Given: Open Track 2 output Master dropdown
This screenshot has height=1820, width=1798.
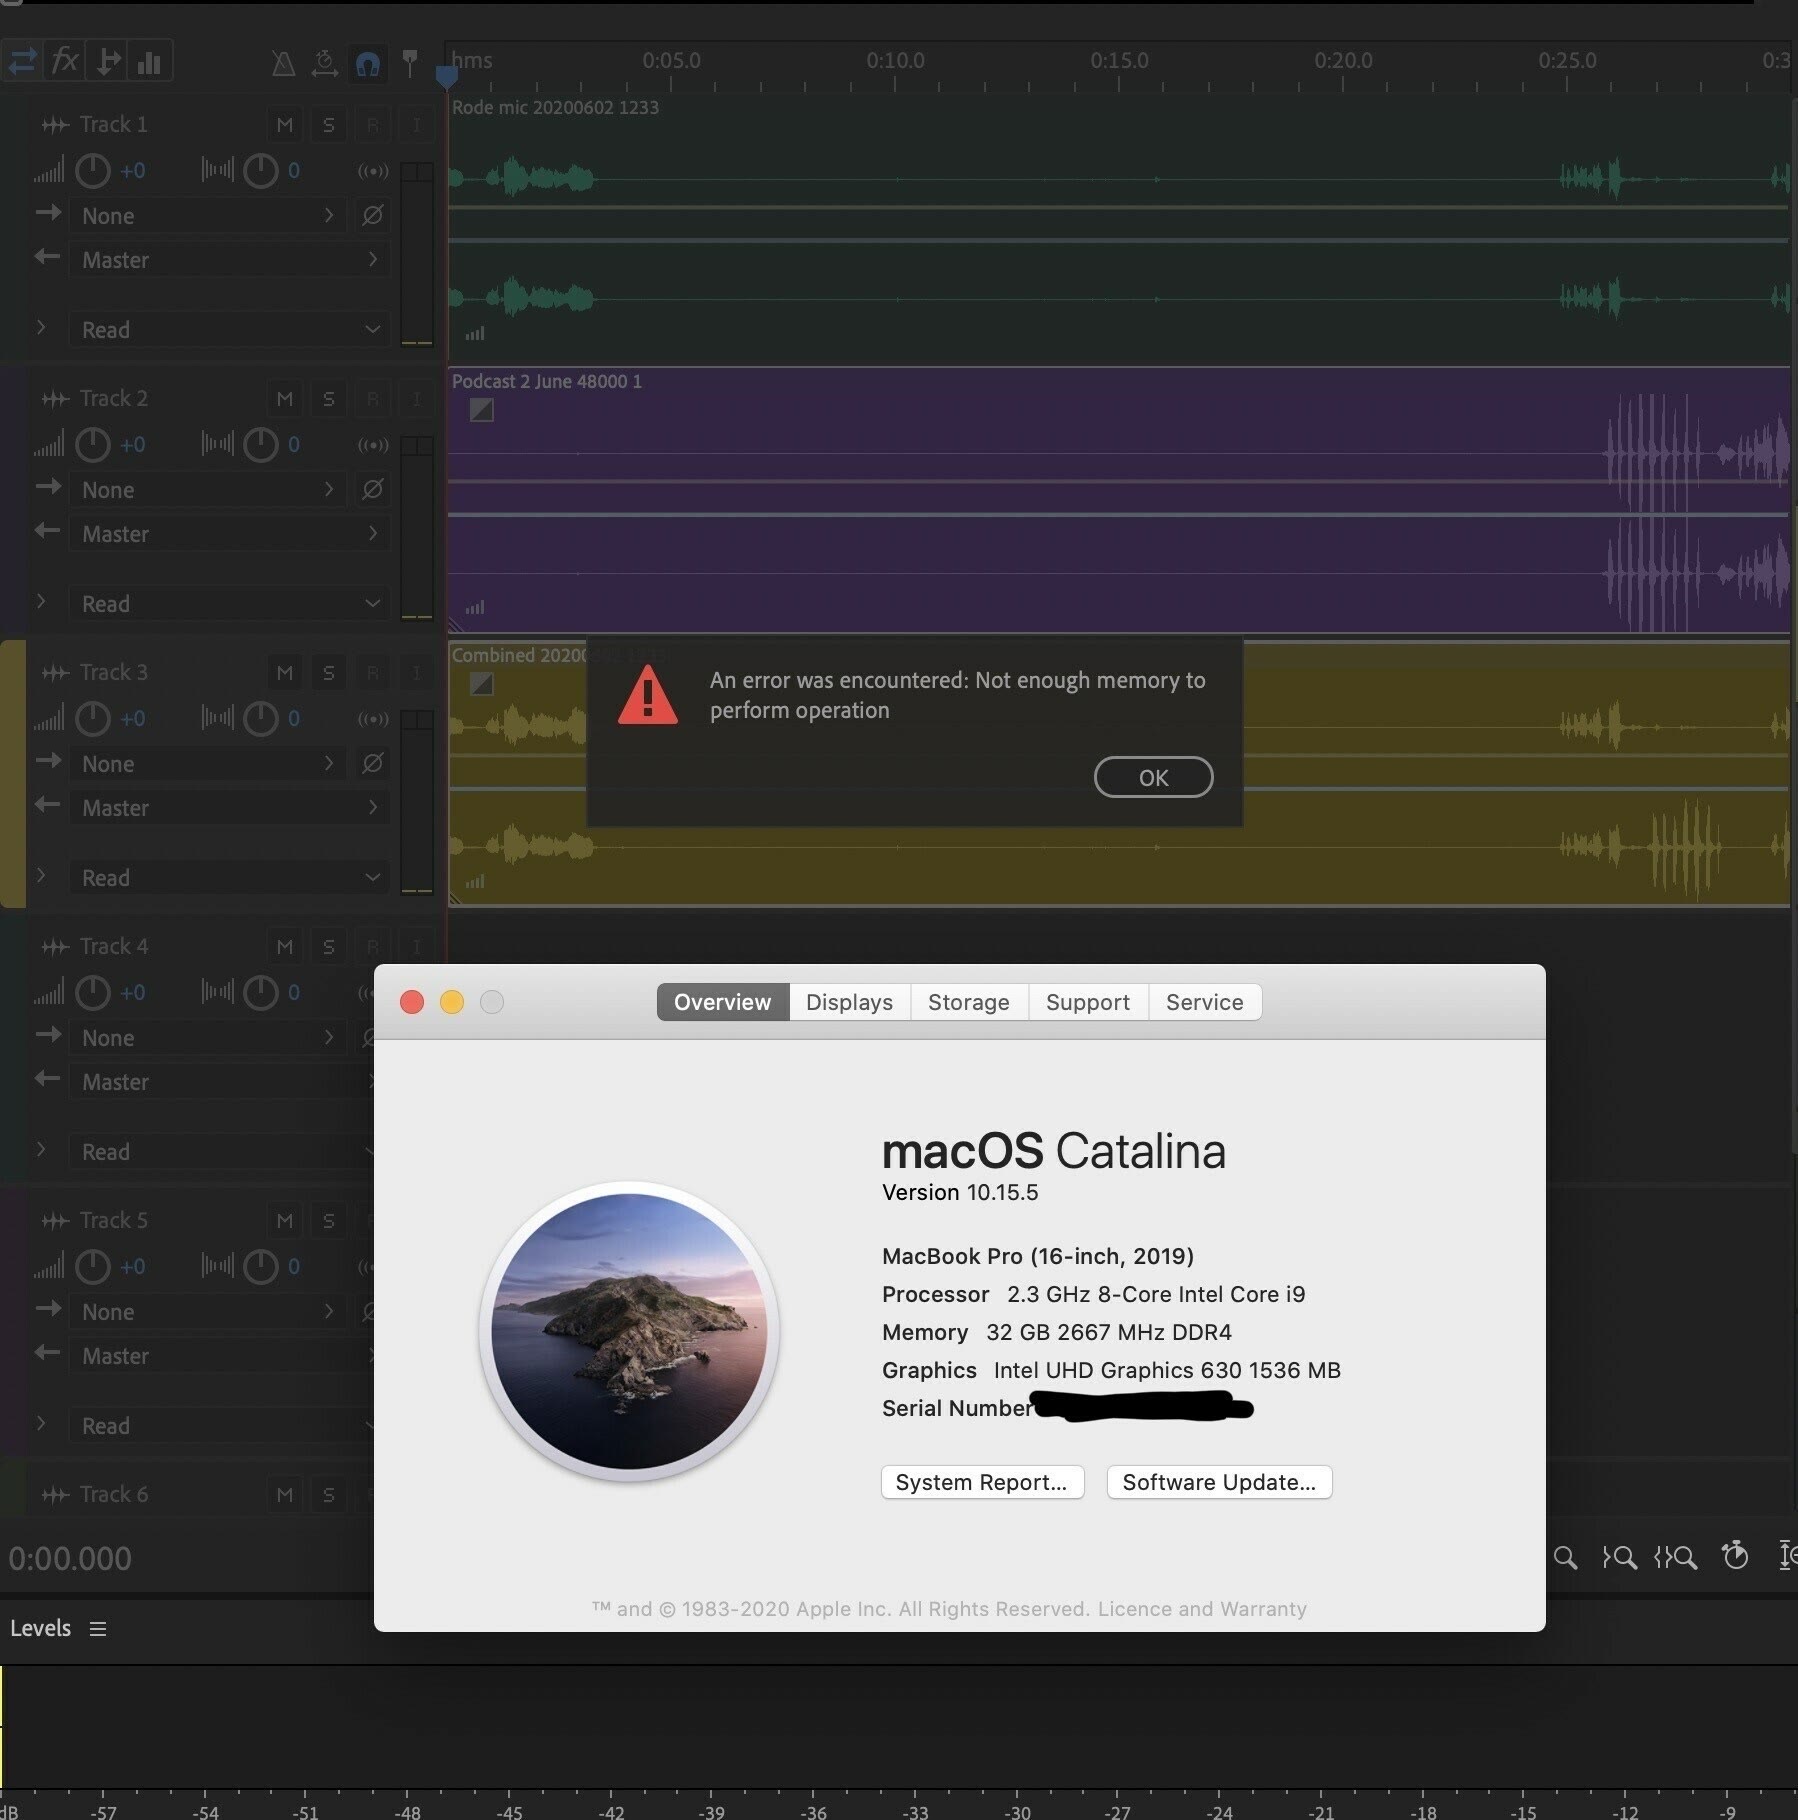Looking at the screenshot, I should (x=229, y=534).
